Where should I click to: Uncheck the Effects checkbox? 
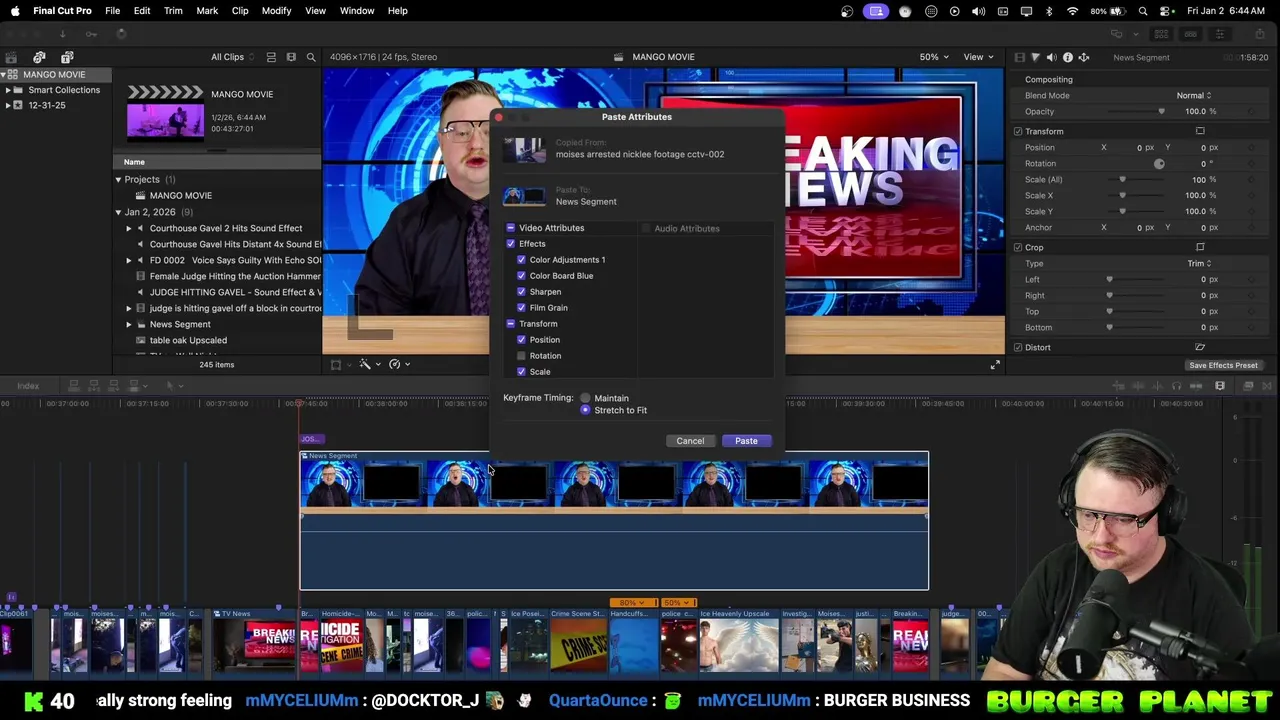click(510, 244)
